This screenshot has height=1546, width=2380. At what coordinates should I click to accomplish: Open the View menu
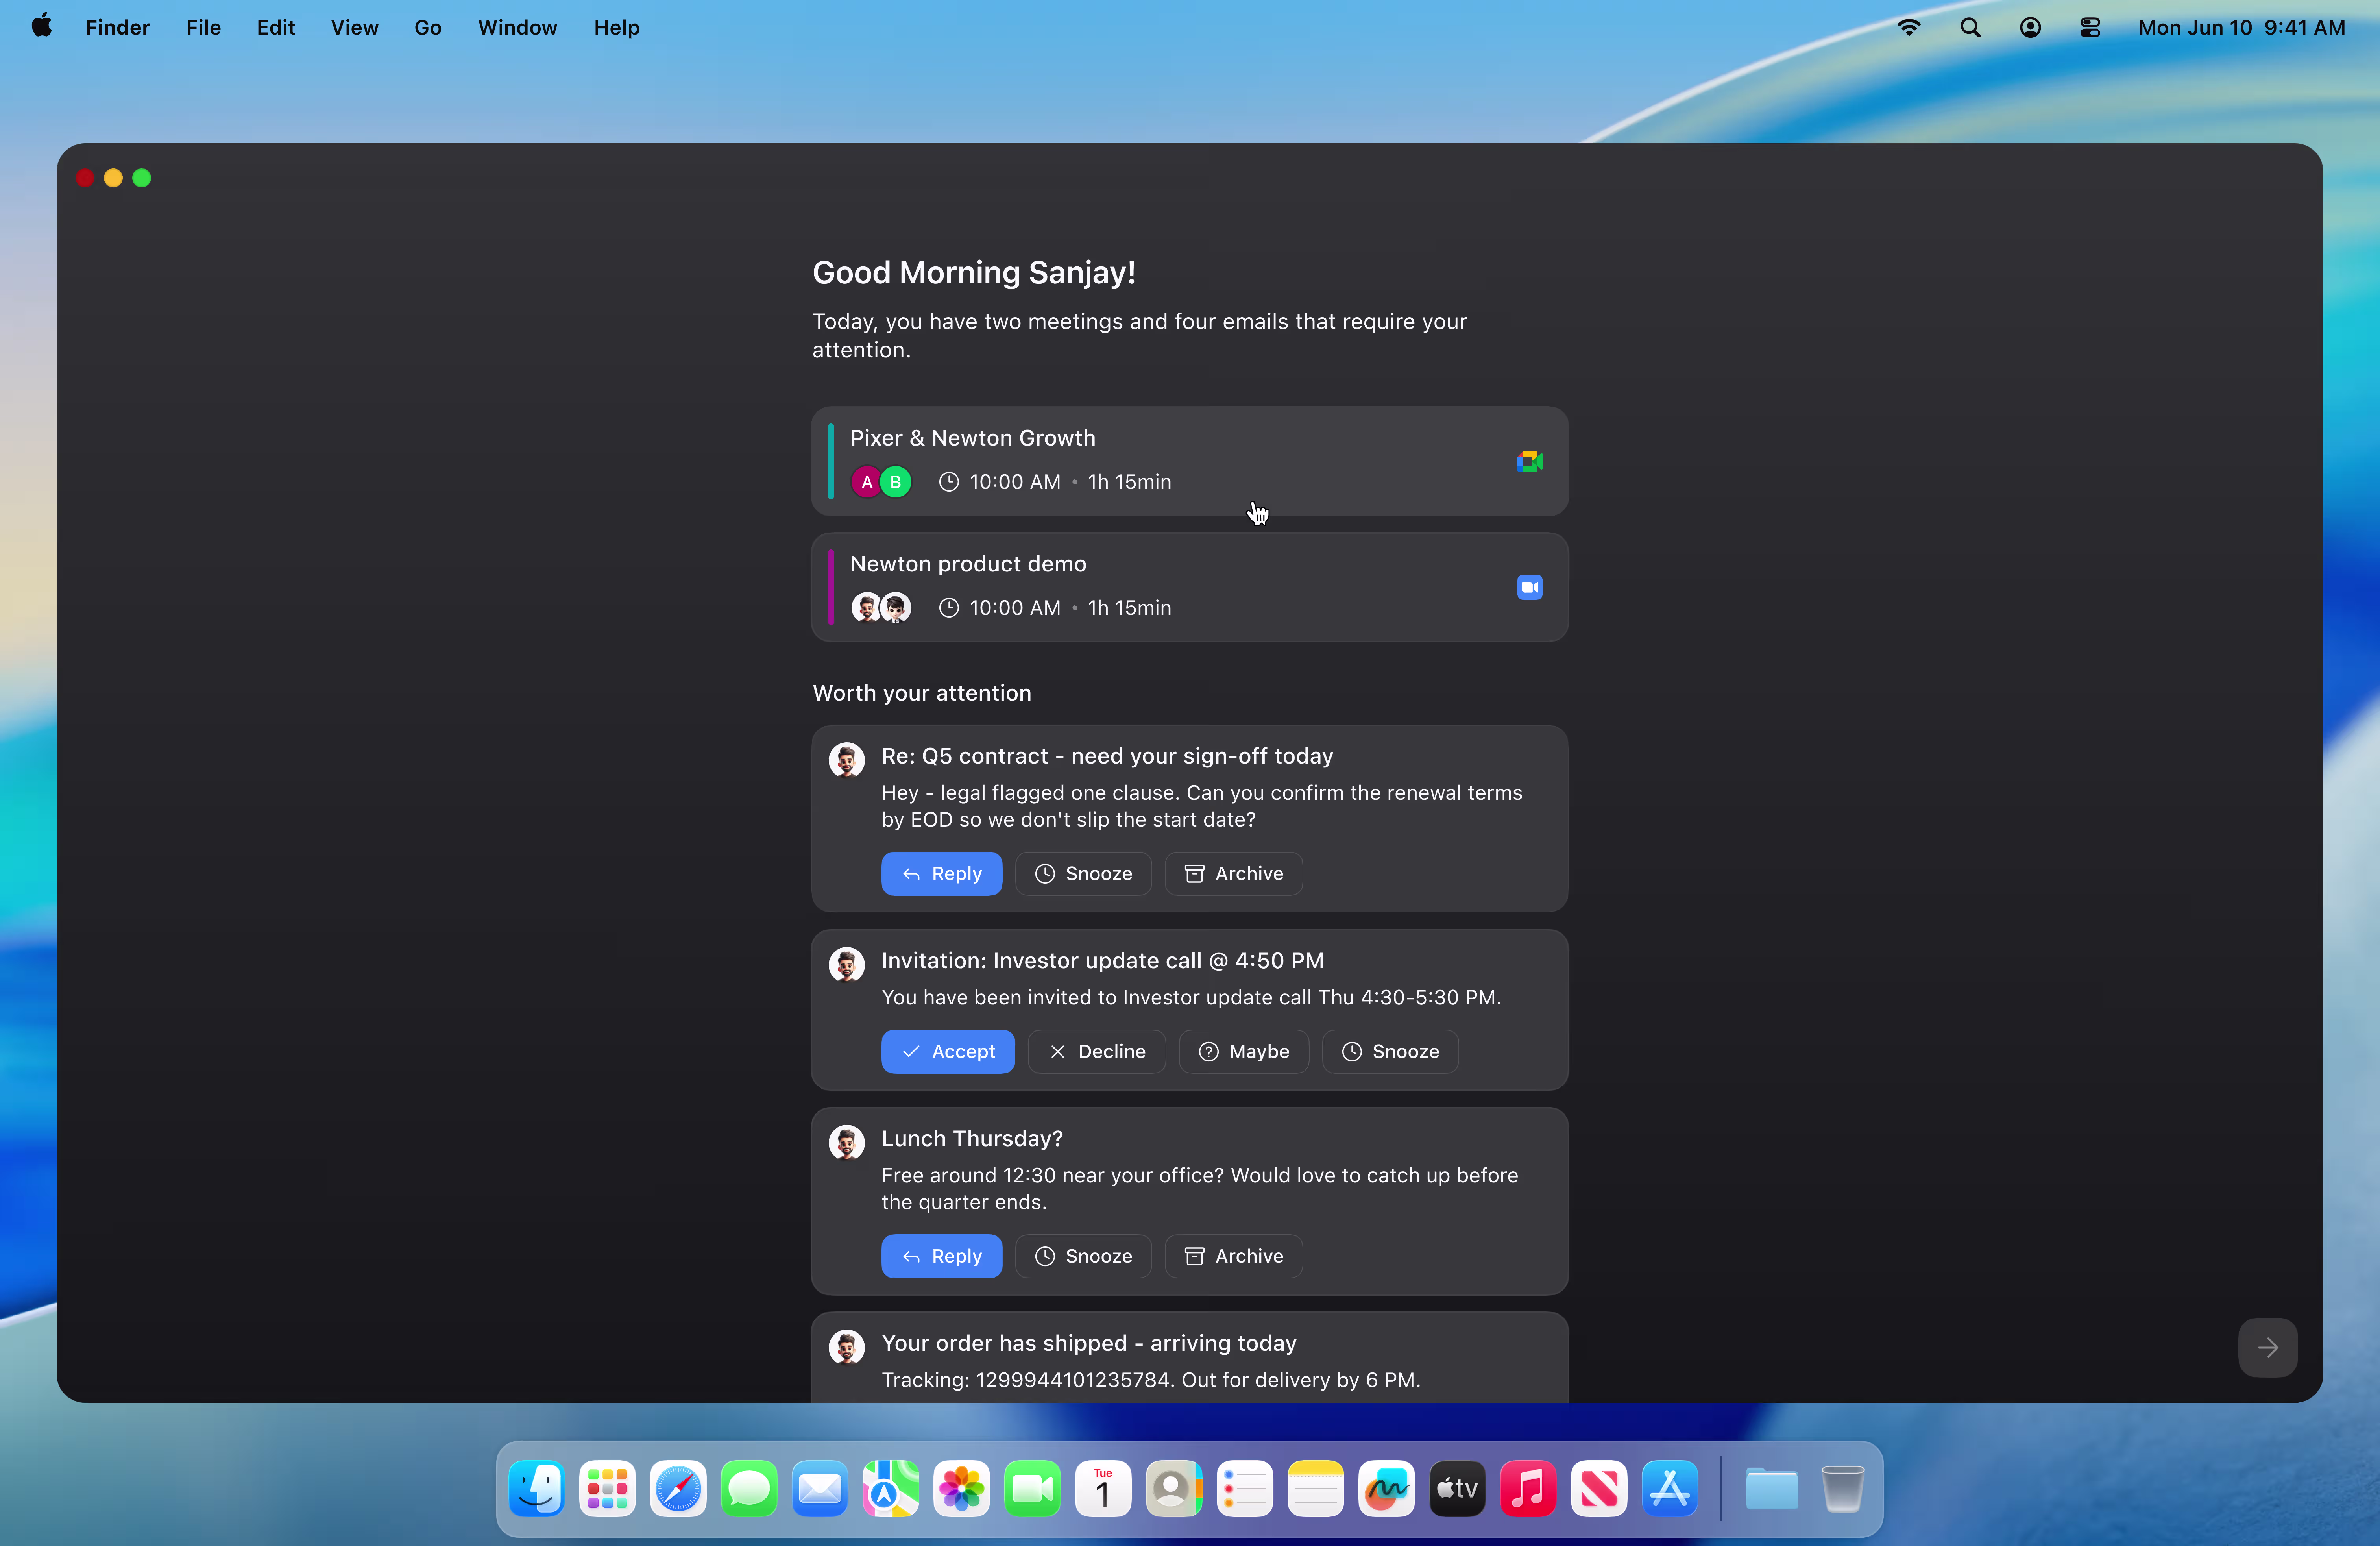point(354,27)
